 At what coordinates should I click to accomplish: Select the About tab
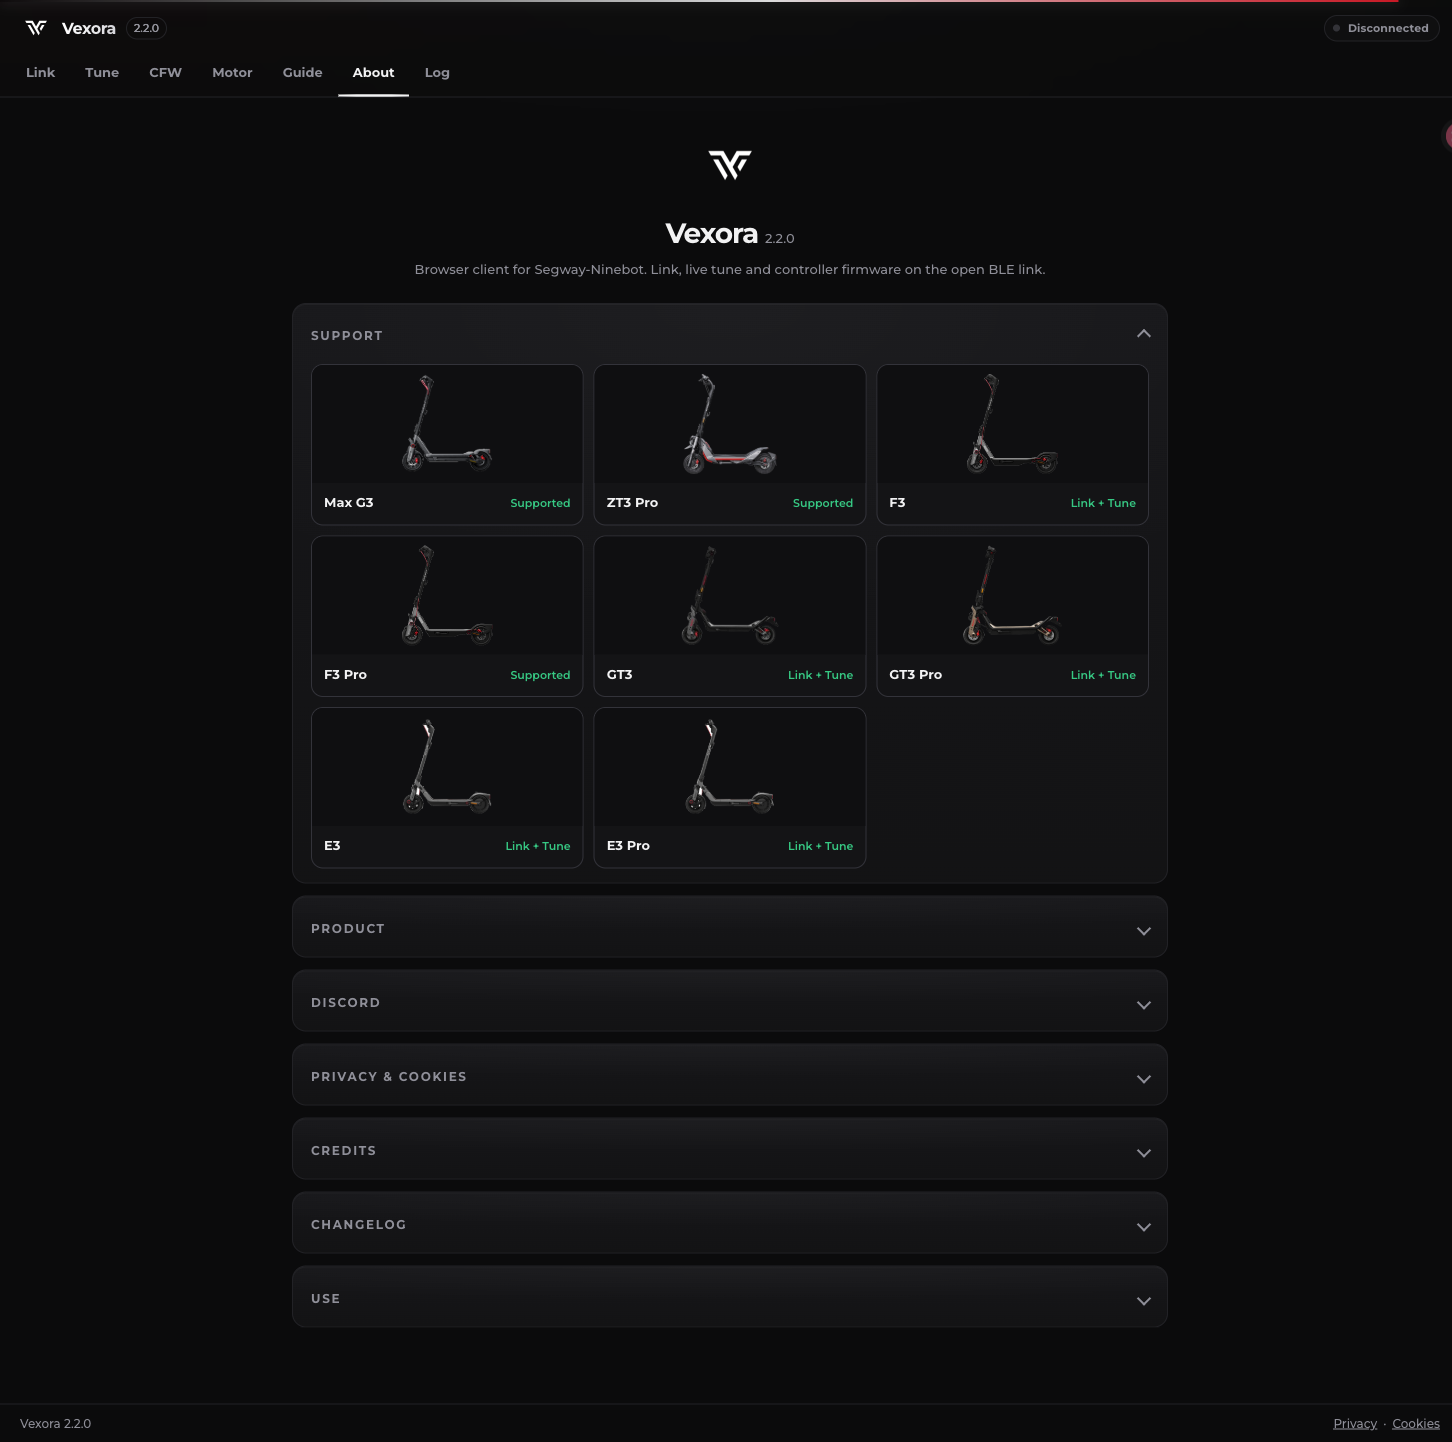point(374,73)
